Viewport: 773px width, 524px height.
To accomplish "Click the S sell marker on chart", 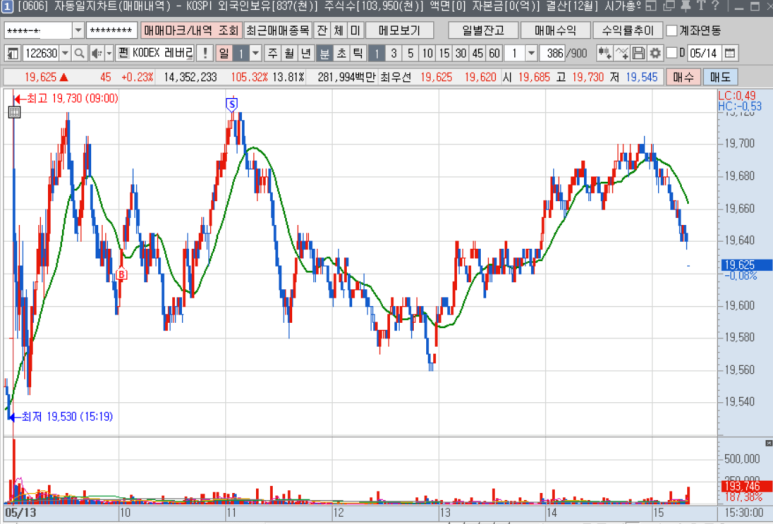I will 232,103.
